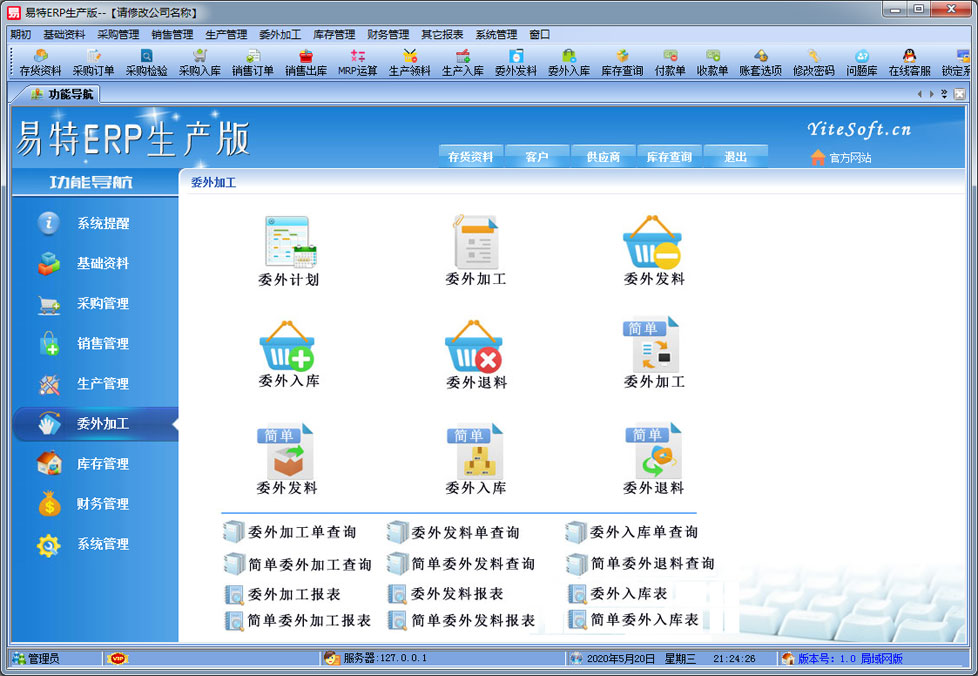Open the 委外加工单查询 query link
The height and width of the screenshot is (676, 978).
(301, 532)
